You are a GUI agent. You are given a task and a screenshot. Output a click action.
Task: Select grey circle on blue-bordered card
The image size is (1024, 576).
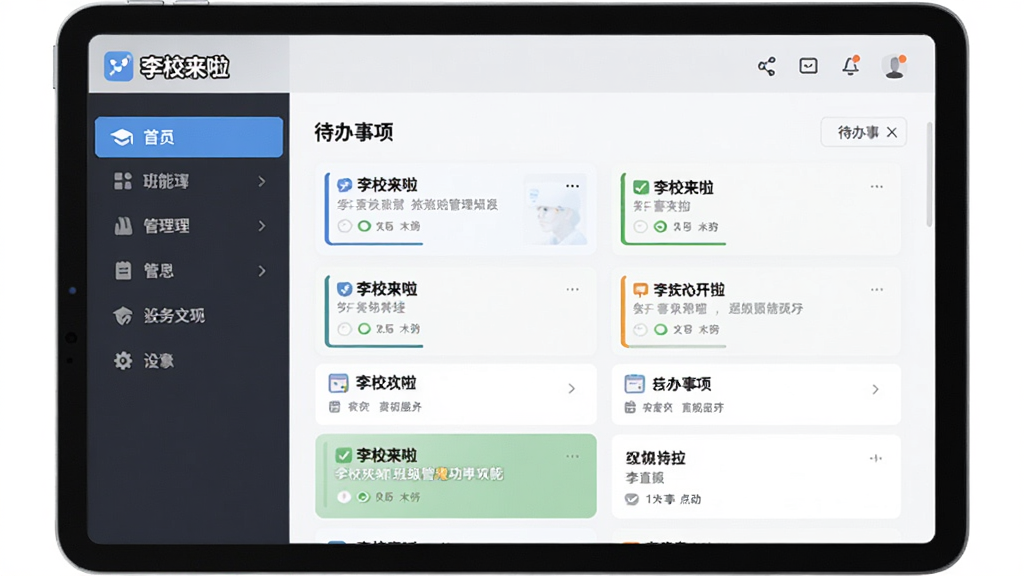345,226
